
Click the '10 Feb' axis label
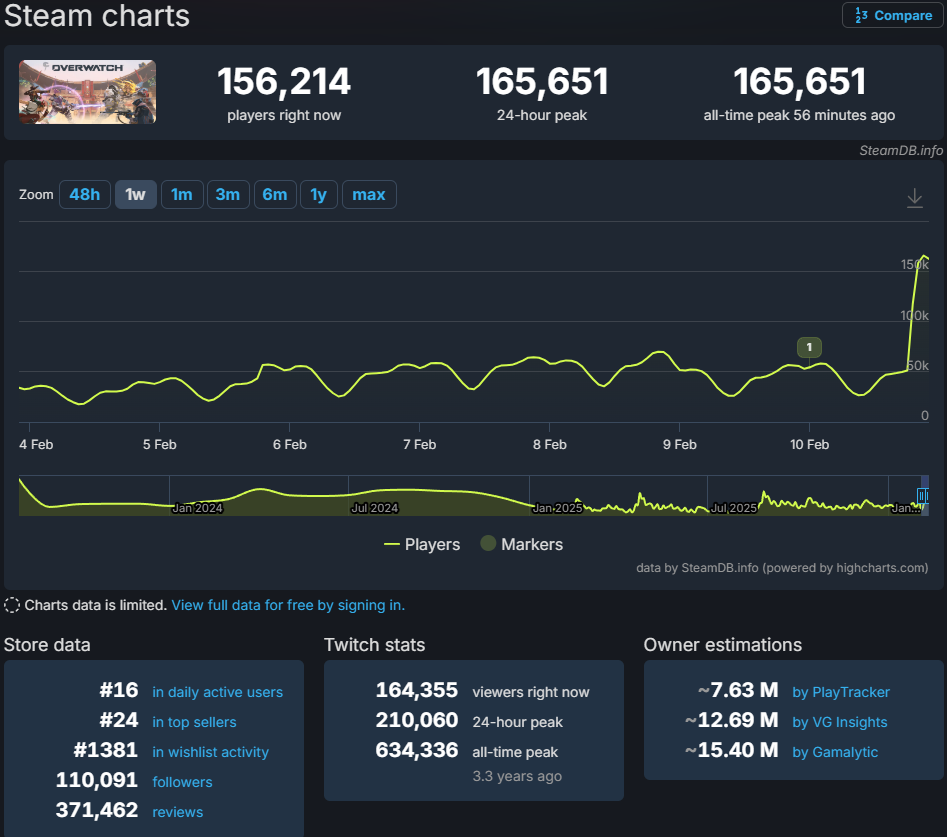(809, 444)
